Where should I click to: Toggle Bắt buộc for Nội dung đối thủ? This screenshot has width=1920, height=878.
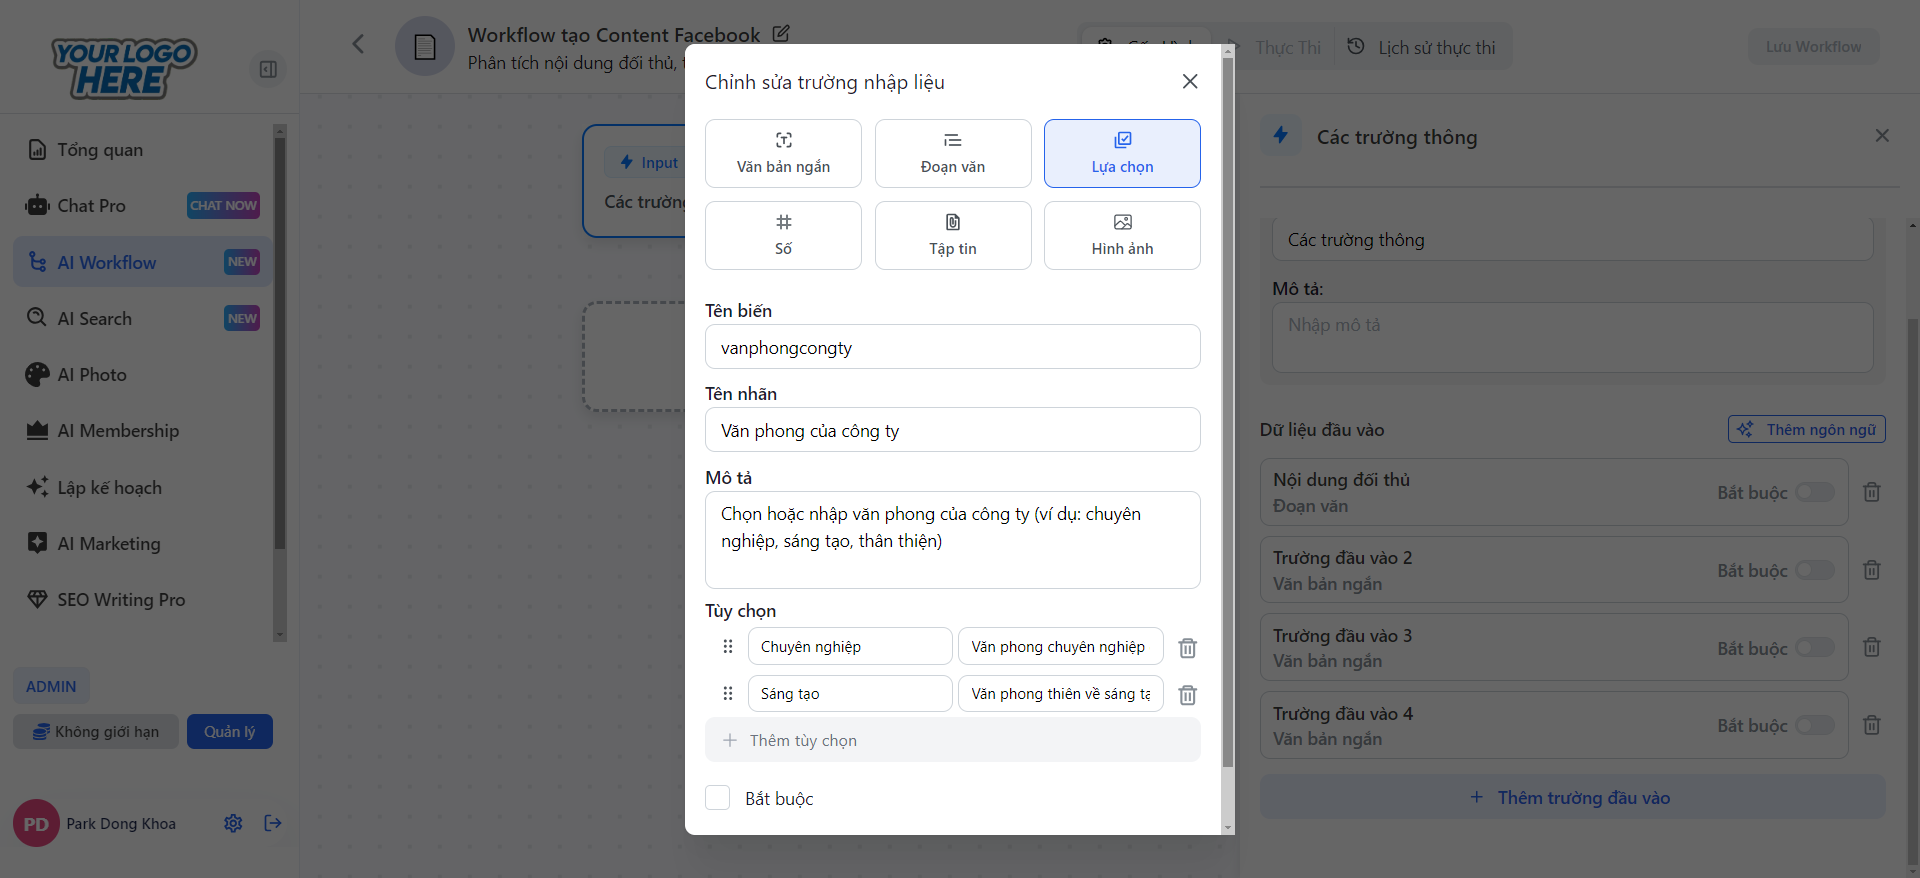[x=1814, y=492]
